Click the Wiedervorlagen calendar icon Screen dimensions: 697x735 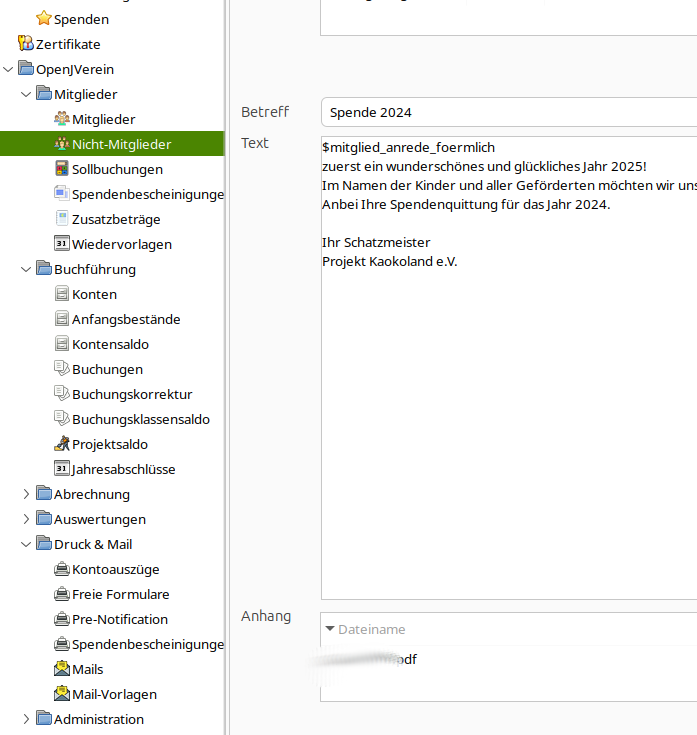pyautogui.click(x=62, y=243)
